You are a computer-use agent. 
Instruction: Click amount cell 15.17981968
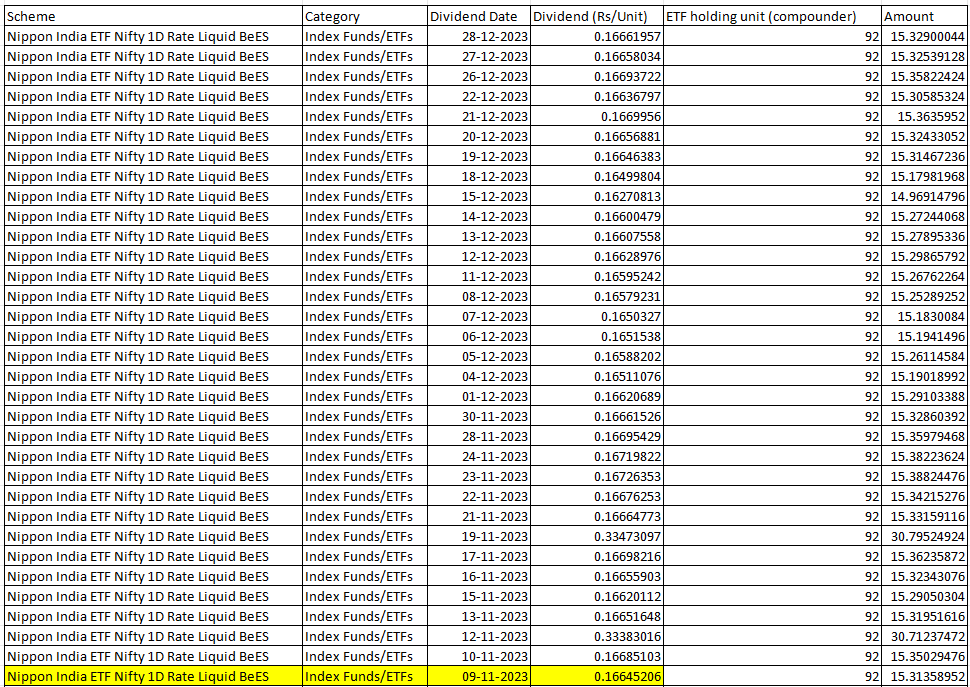[x=924, y=177]
